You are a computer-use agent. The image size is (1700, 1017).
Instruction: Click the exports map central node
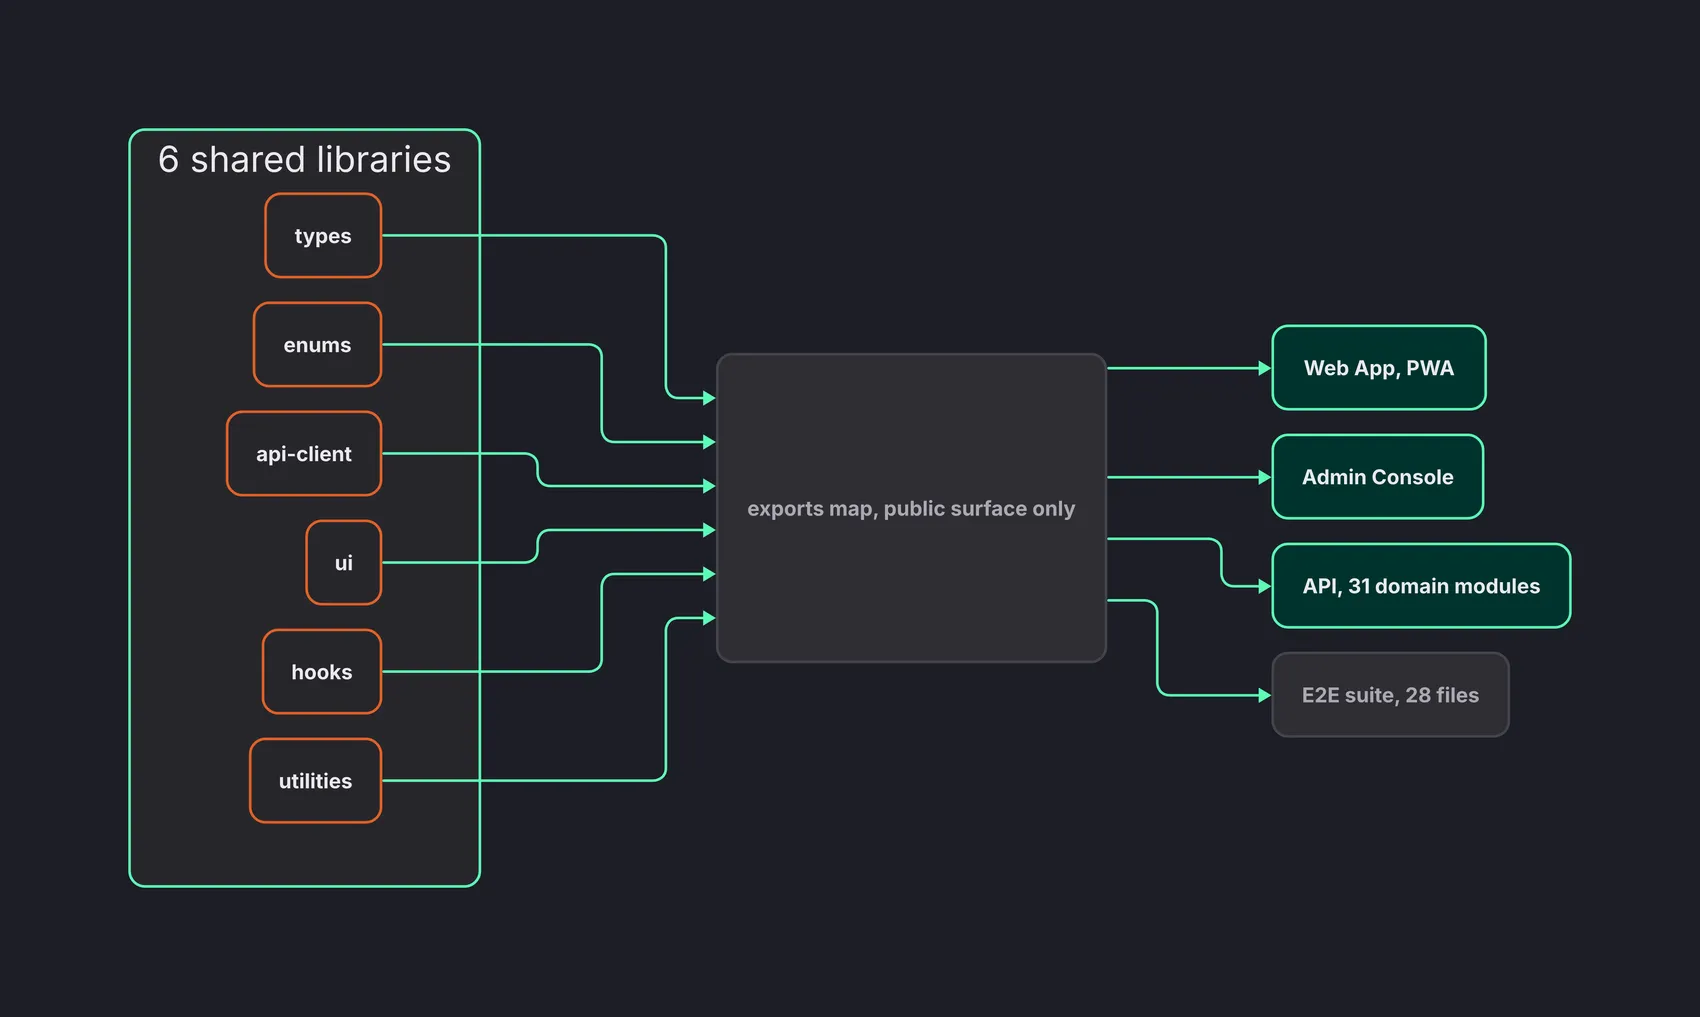click(x=911, y=508)
